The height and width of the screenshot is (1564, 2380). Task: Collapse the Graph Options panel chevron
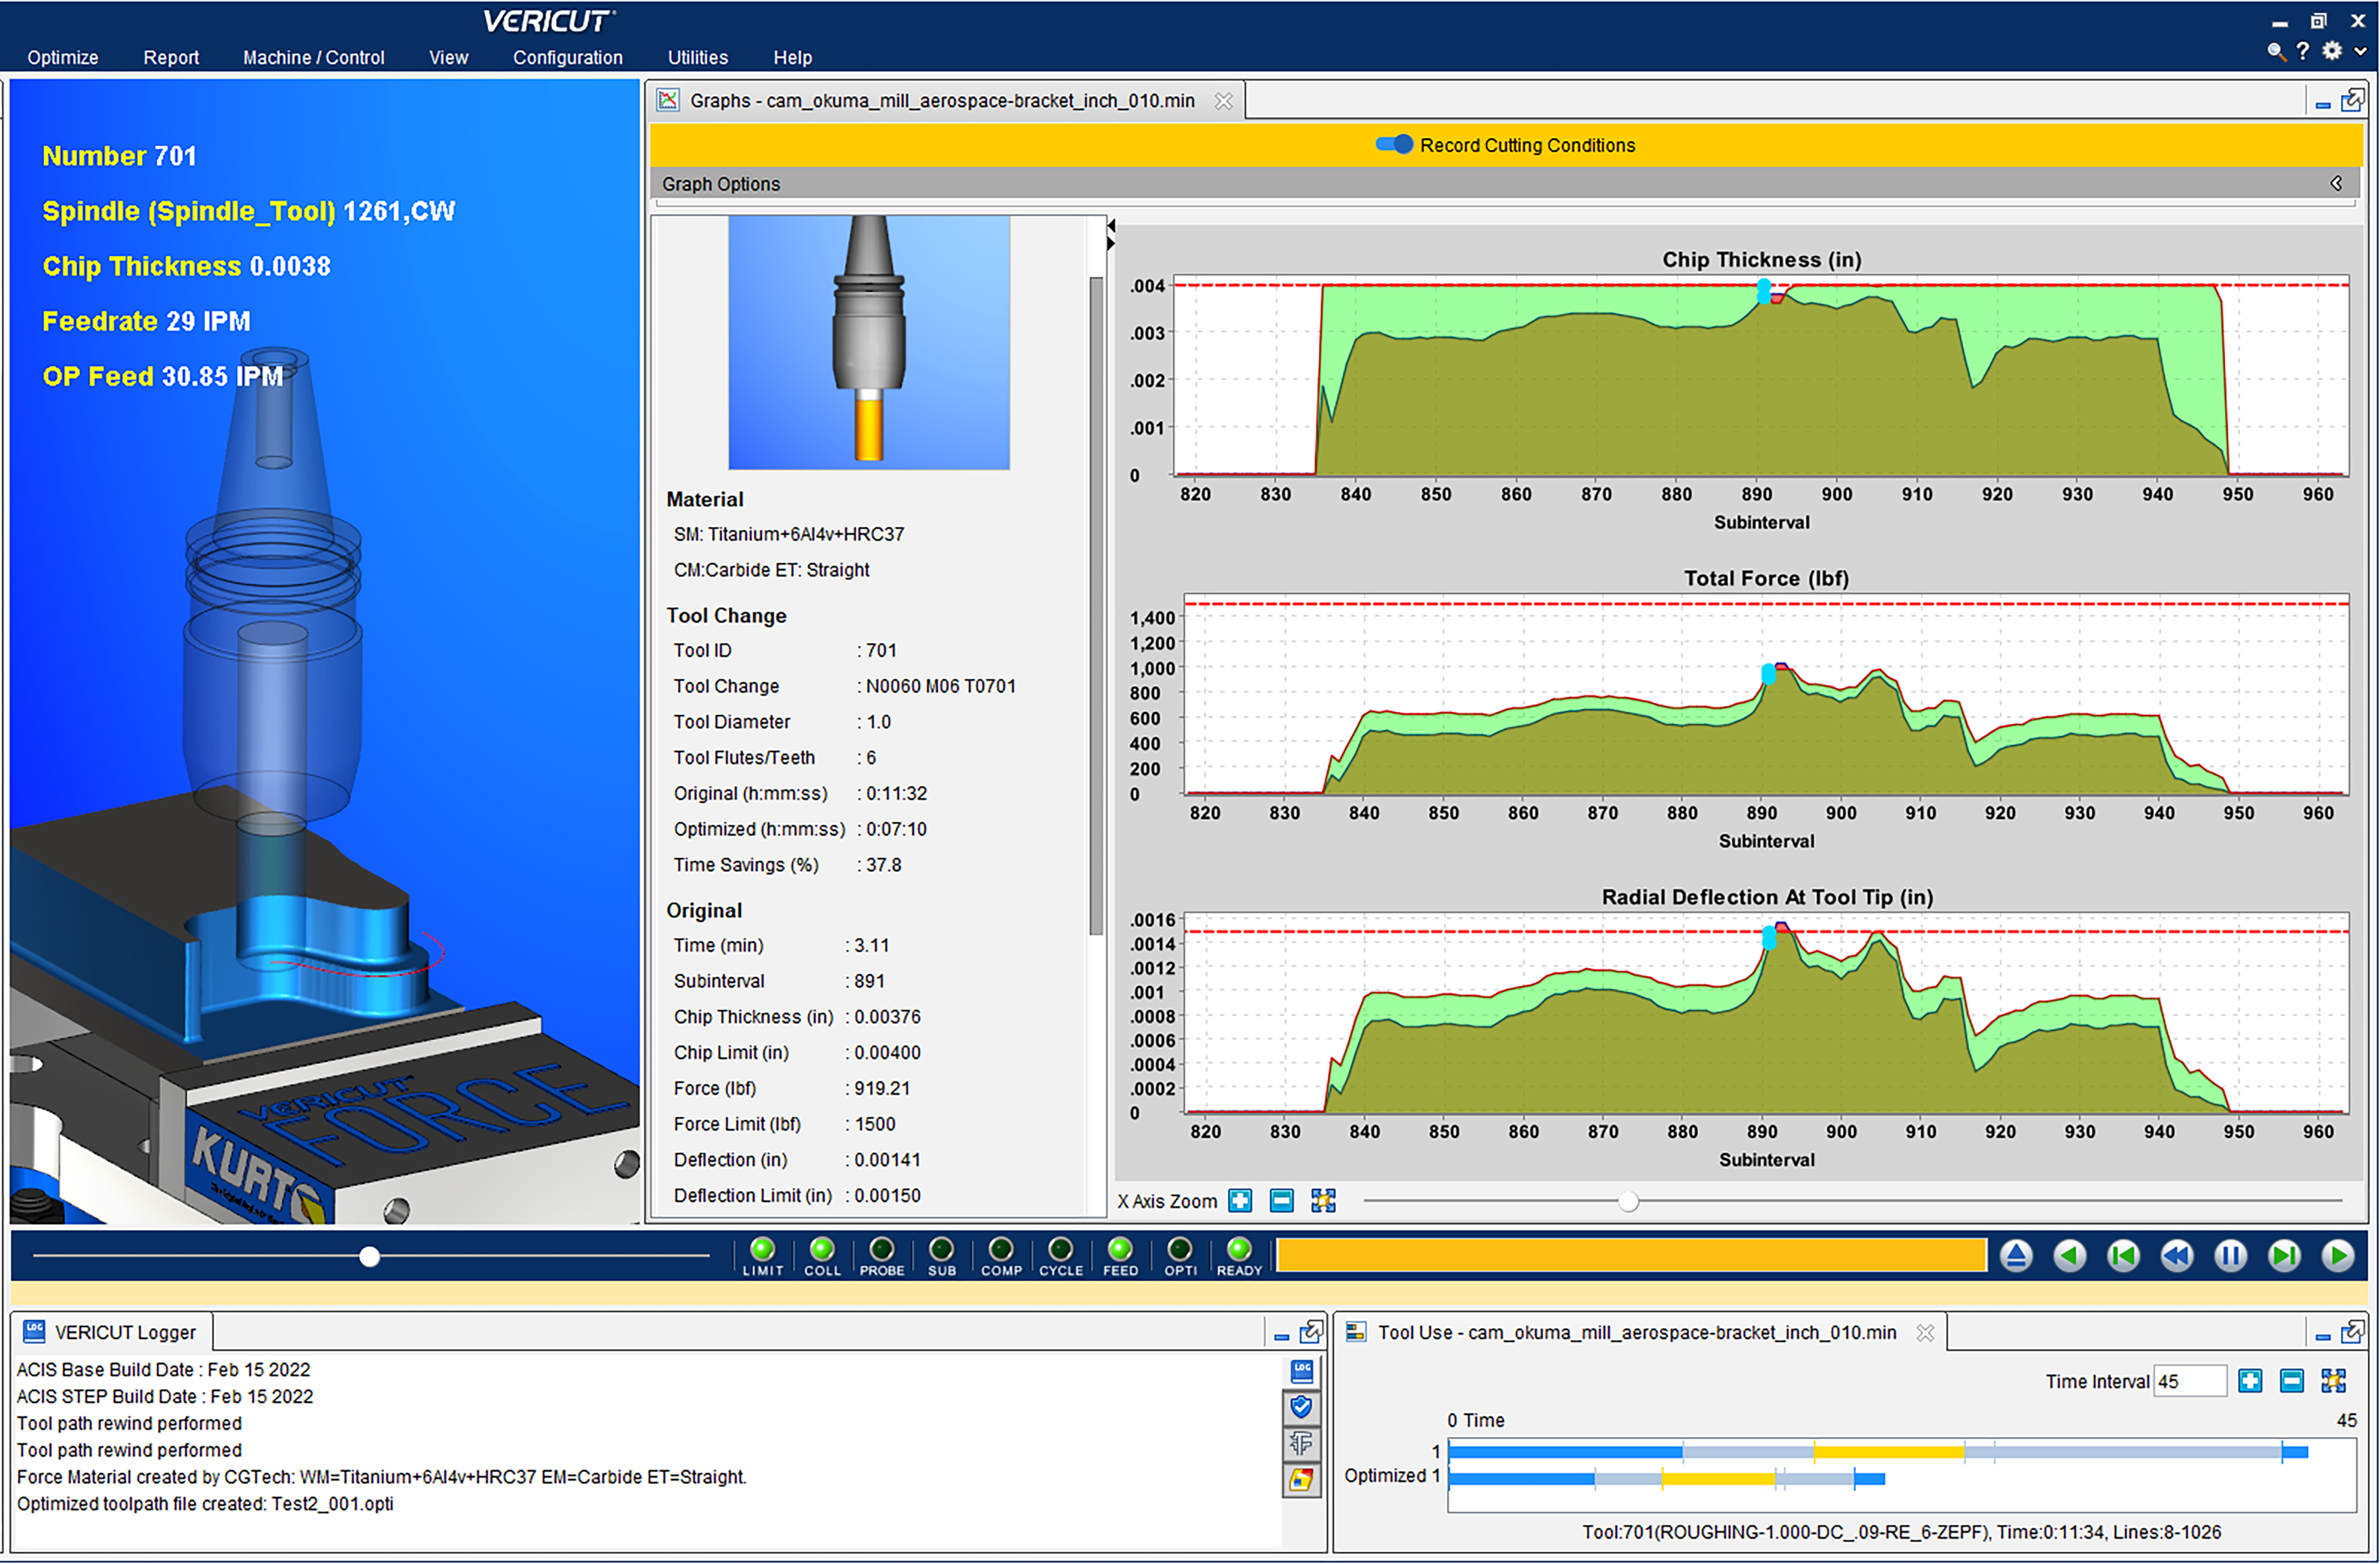[2336, 183]
